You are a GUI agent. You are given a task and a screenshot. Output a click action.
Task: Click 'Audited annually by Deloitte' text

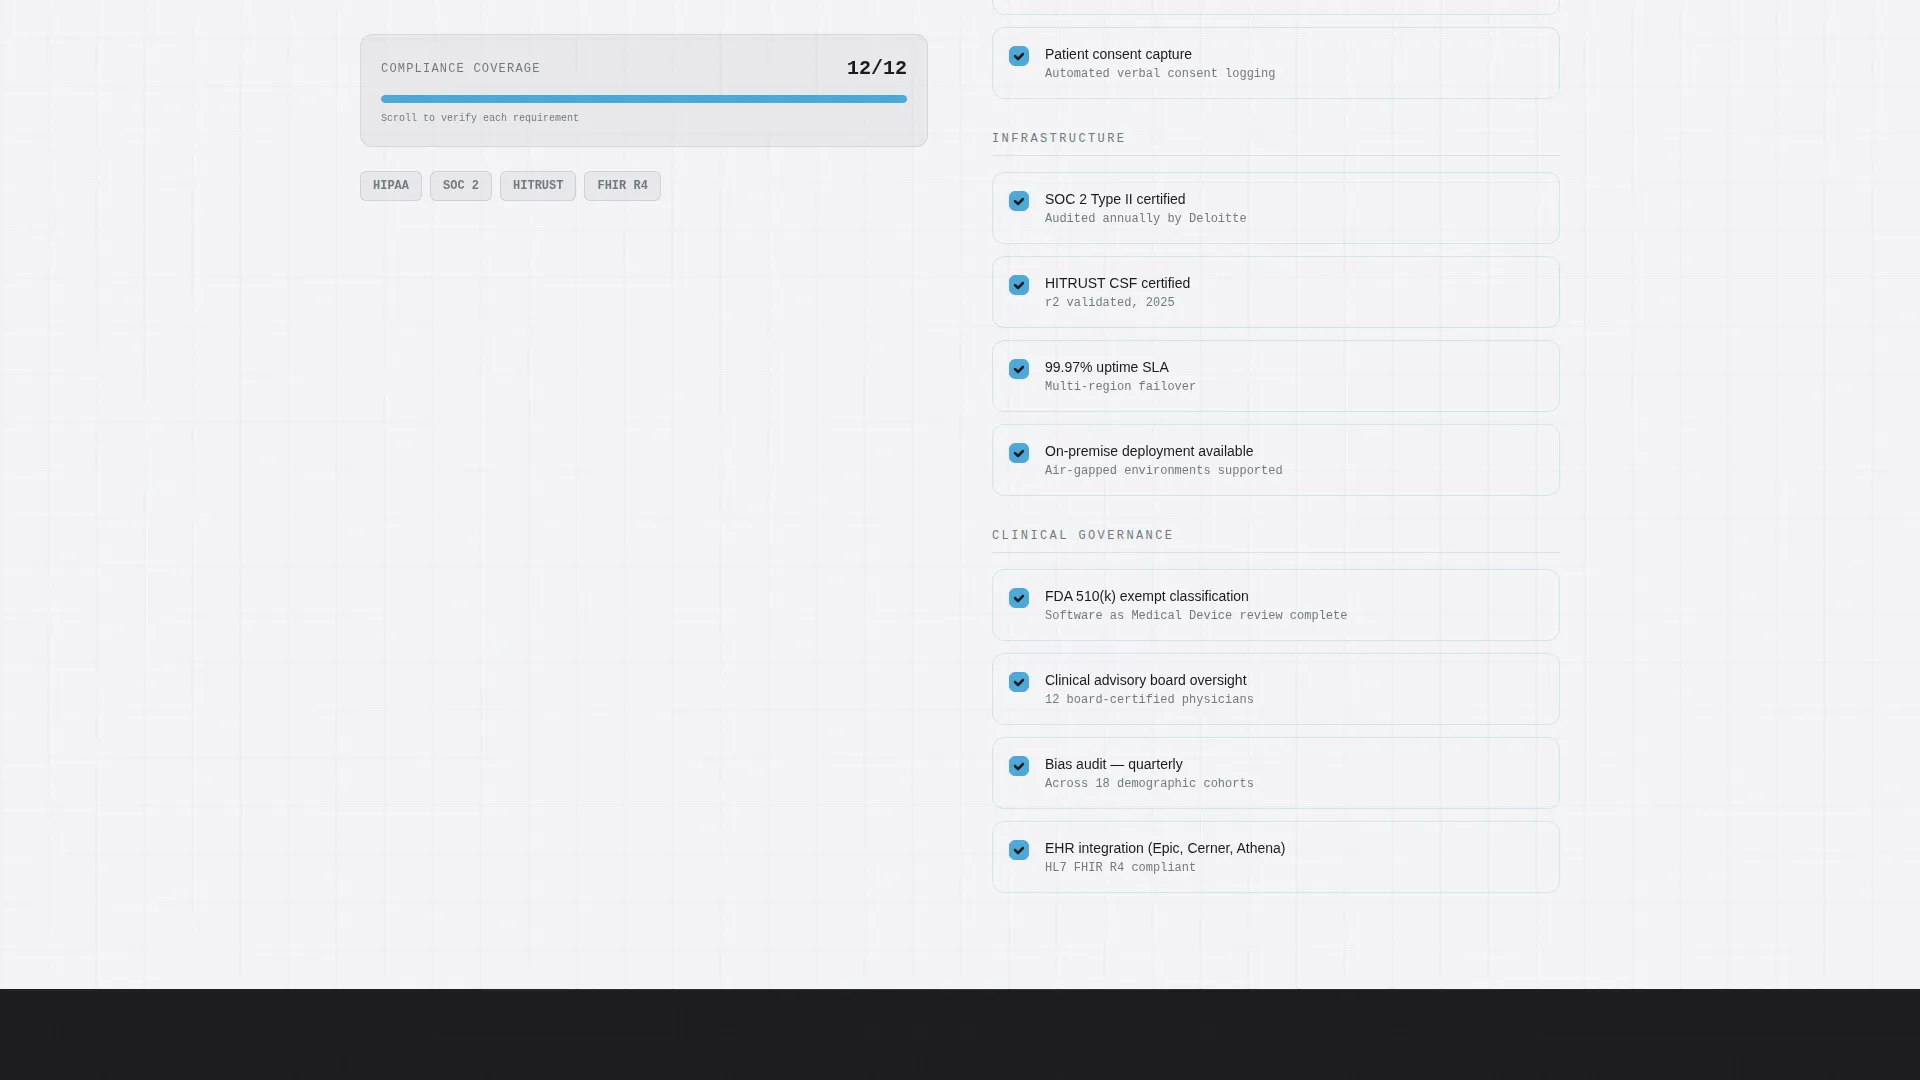coord(1146,219)
